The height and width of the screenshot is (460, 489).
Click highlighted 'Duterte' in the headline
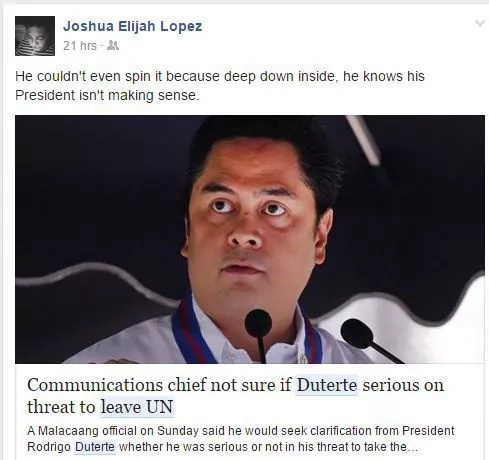(x=327, y=385)
